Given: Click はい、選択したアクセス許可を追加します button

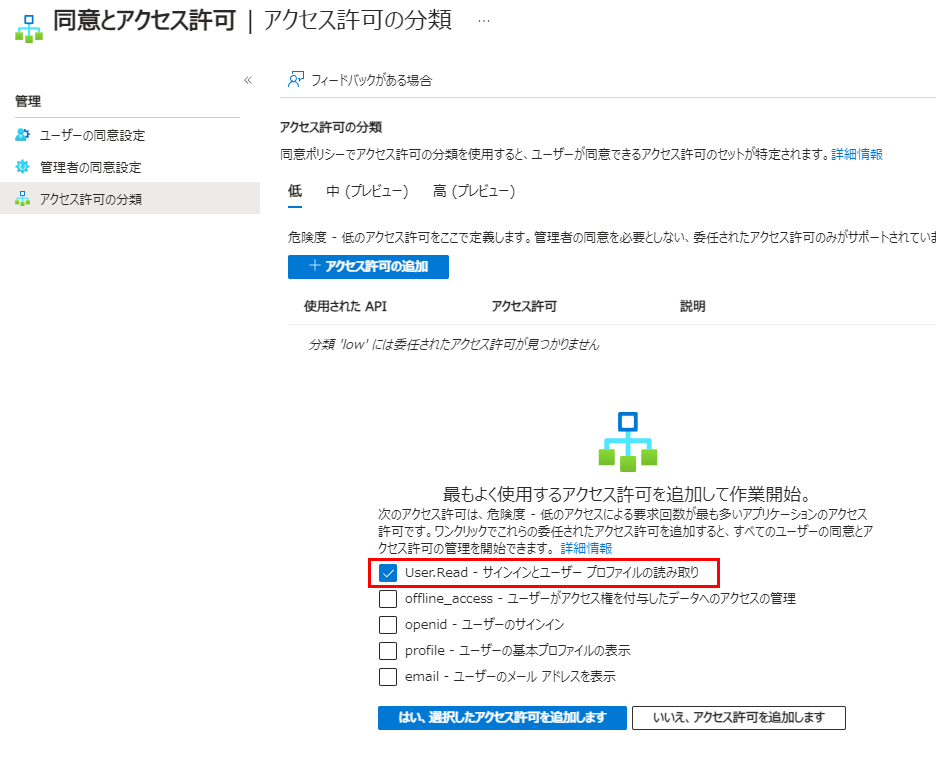Looking at the screenshot, I should click(x=502, y=718).
